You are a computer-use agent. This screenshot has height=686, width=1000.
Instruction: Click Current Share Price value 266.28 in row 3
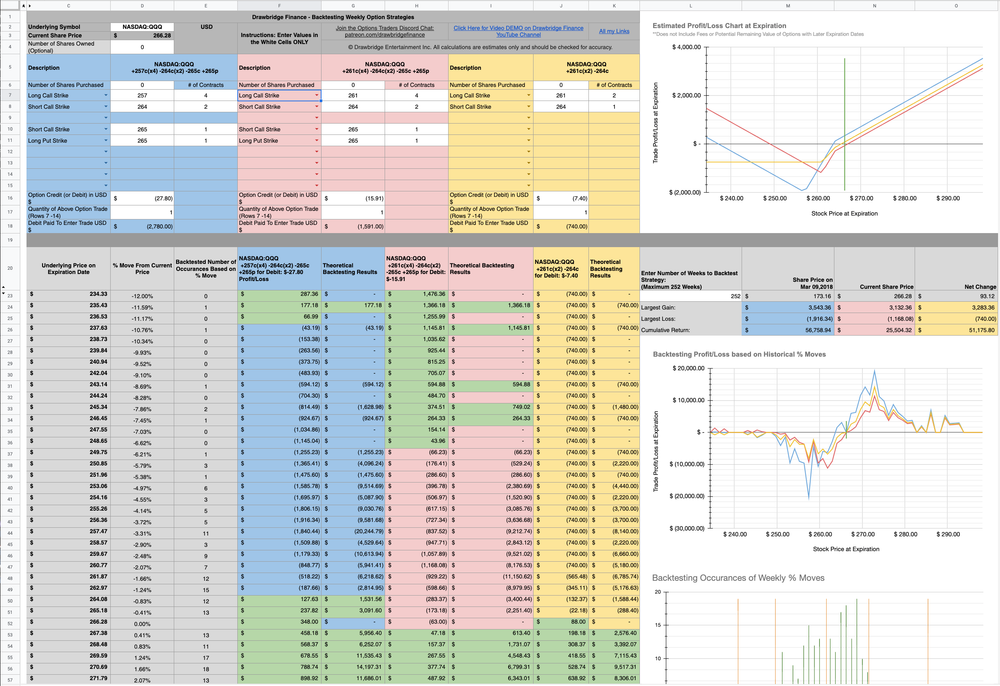pyautogui.click(x=142, y=36)
